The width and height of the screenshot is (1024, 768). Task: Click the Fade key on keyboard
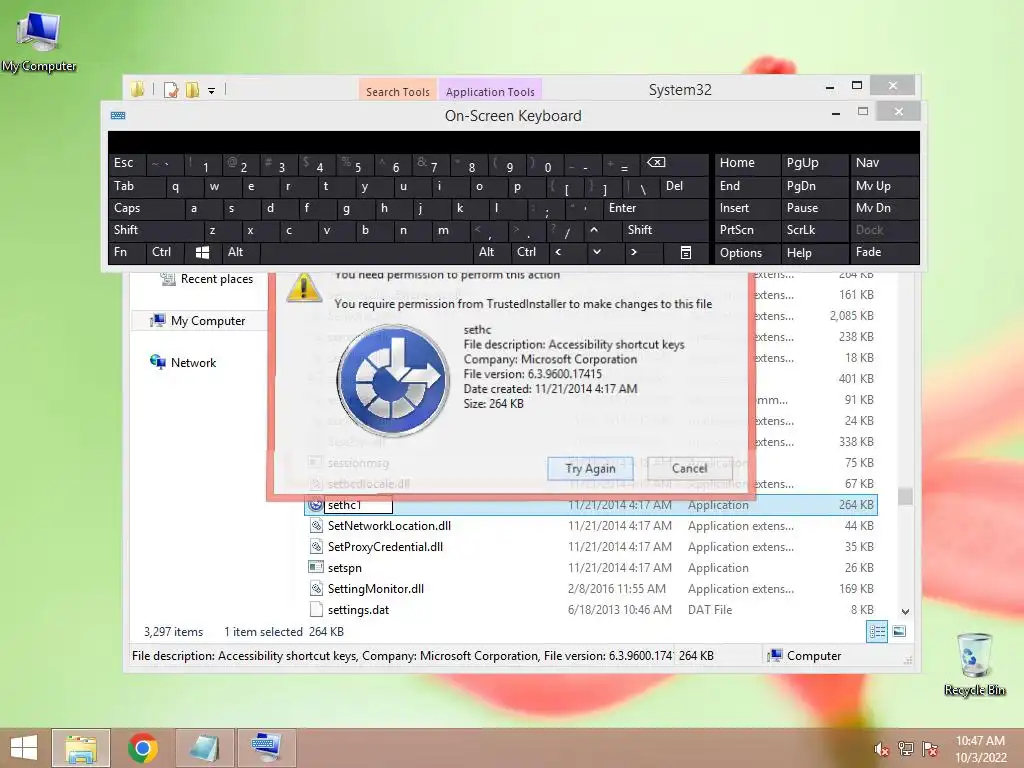click(x=884, y=252)
